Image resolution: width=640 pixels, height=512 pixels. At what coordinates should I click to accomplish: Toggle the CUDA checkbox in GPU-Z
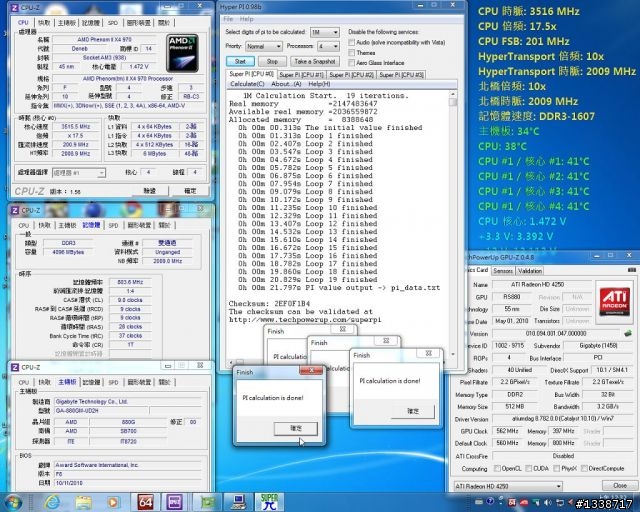529,468
